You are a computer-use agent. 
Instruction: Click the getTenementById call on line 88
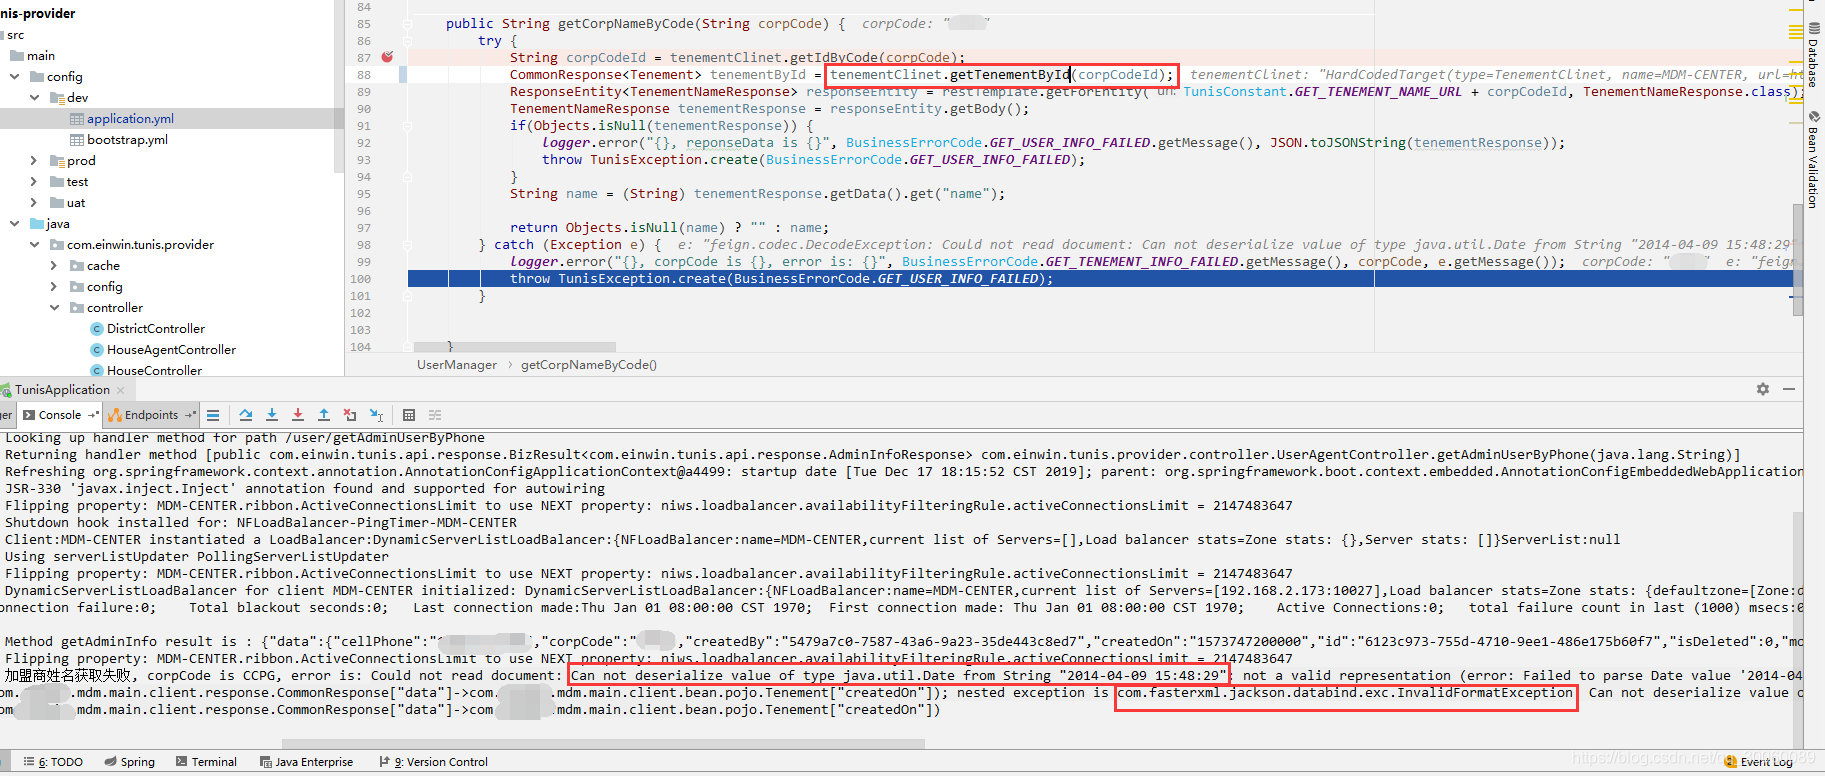[x=1000, y=75]
